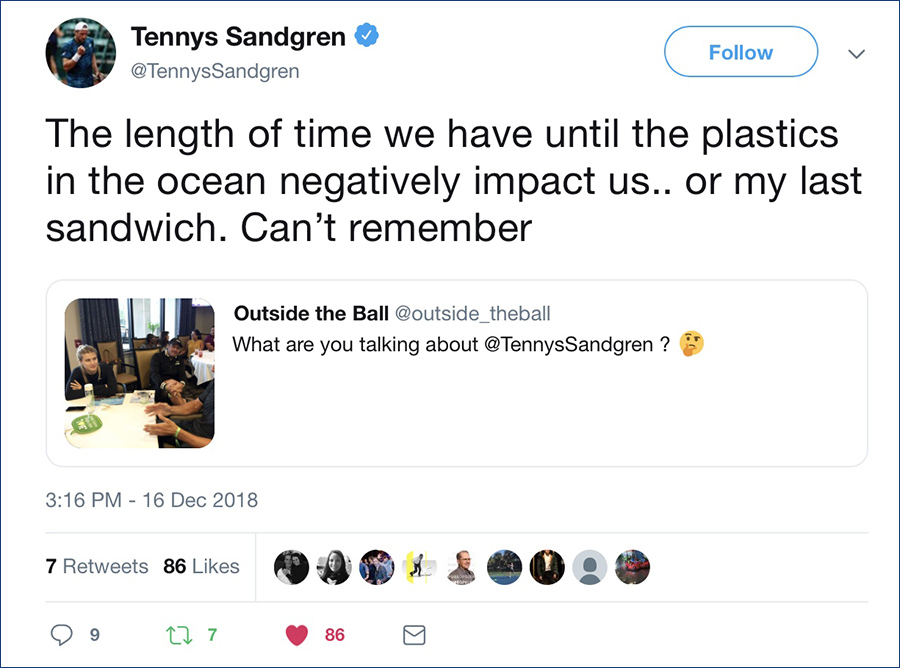Open Tennys Sandgren's profile picture
The width and height of the screenshot is (900, 668).
81,53
